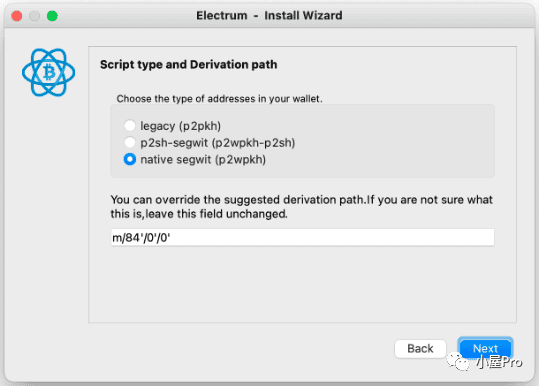Click blank panel area below derivation path field
The image size is (539, 386).
click(x=302, y=285)
